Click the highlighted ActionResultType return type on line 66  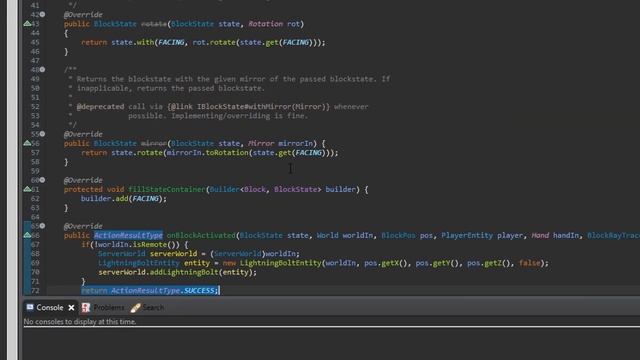tap(129, 235)
